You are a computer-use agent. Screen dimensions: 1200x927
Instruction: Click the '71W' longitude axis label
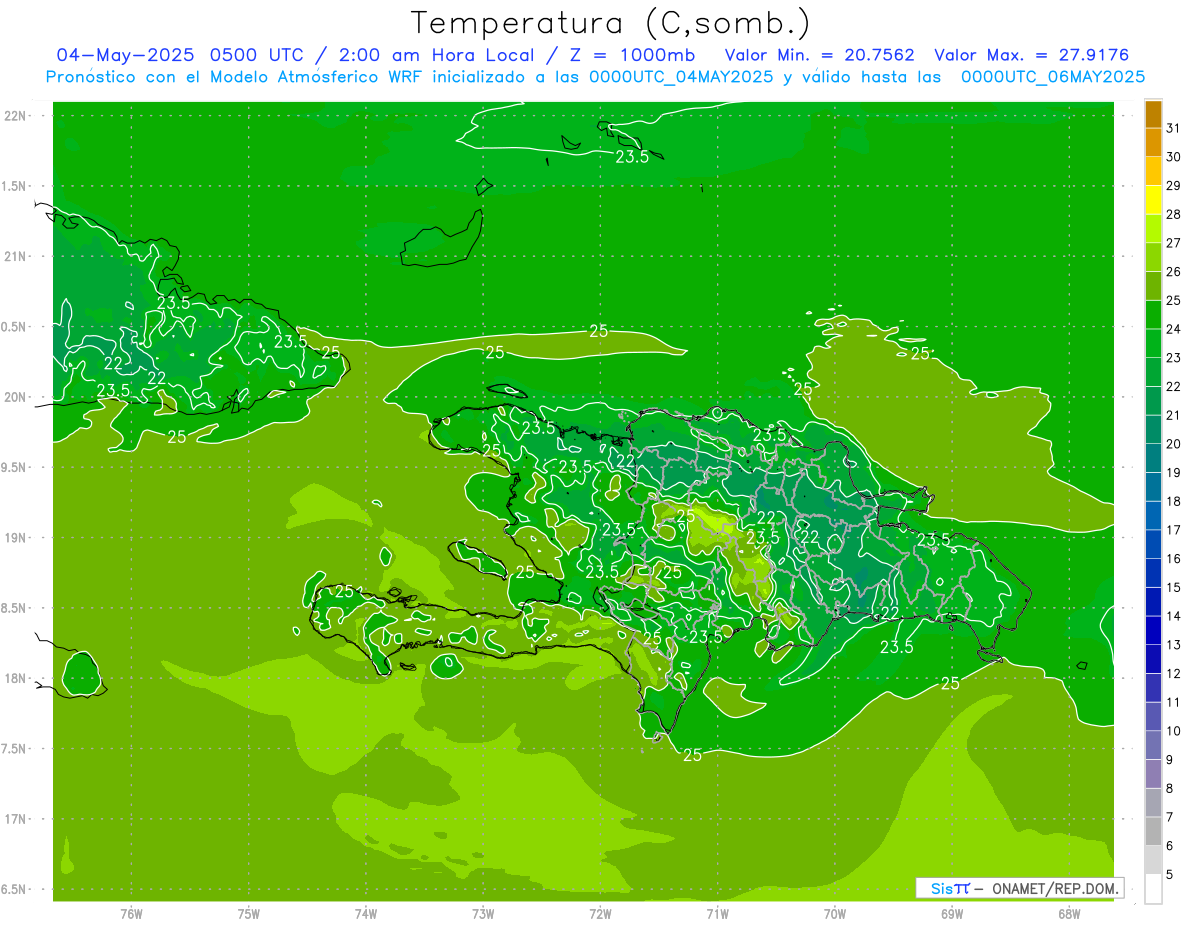tap(717, 914)
